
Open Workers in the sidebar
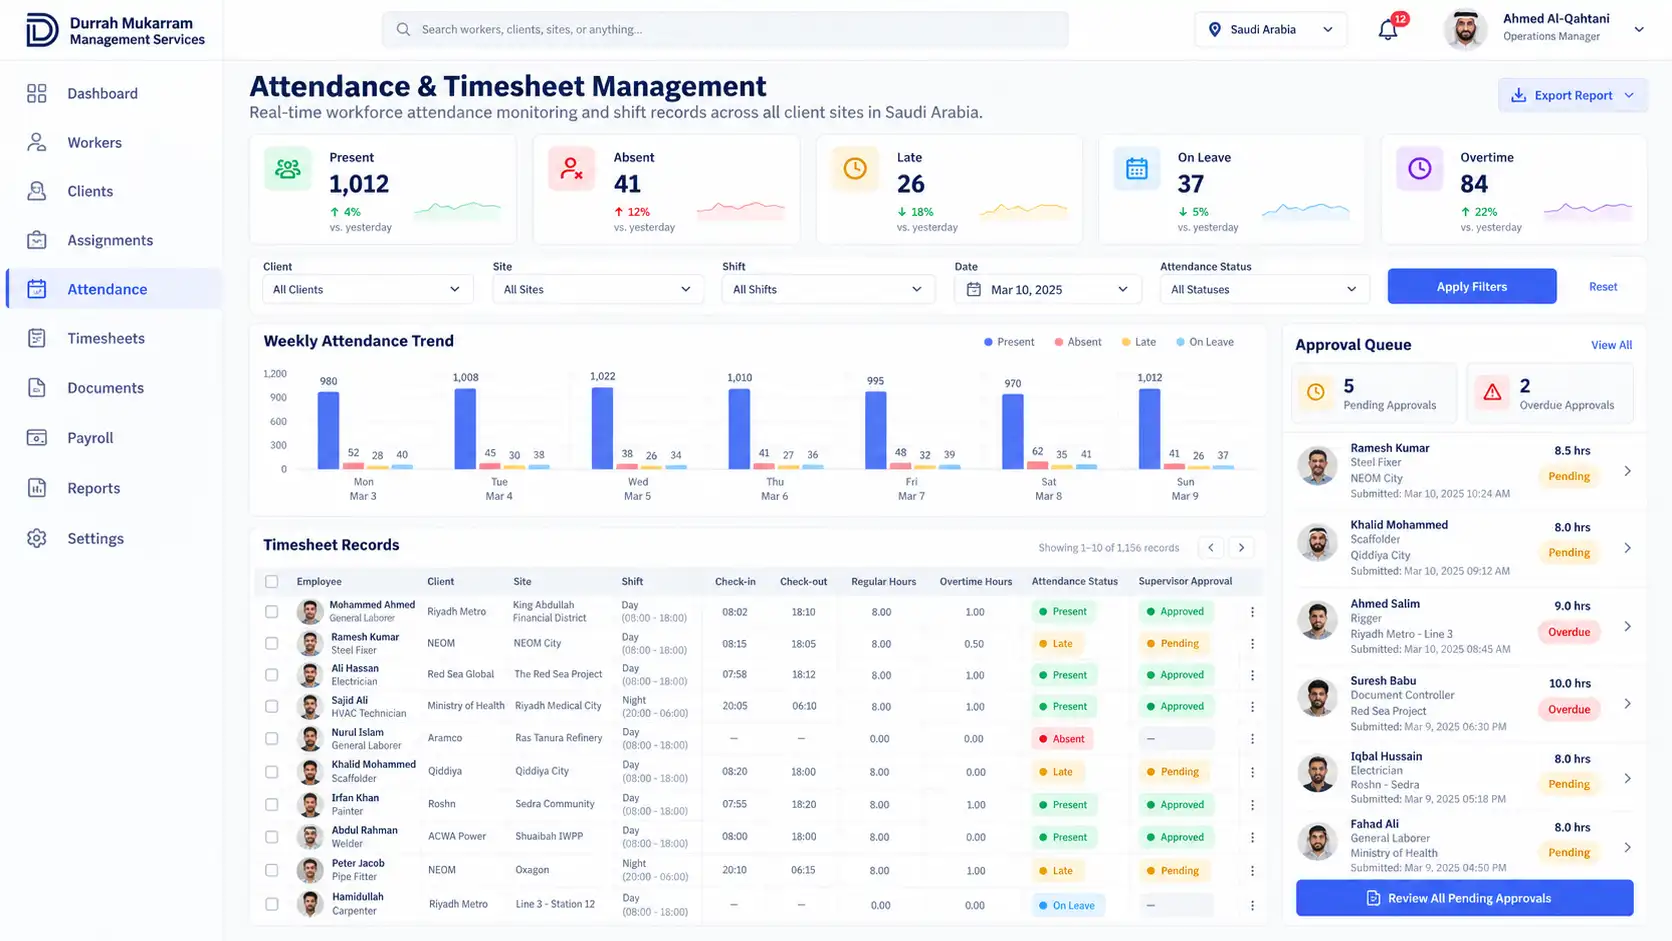point(113,143)
